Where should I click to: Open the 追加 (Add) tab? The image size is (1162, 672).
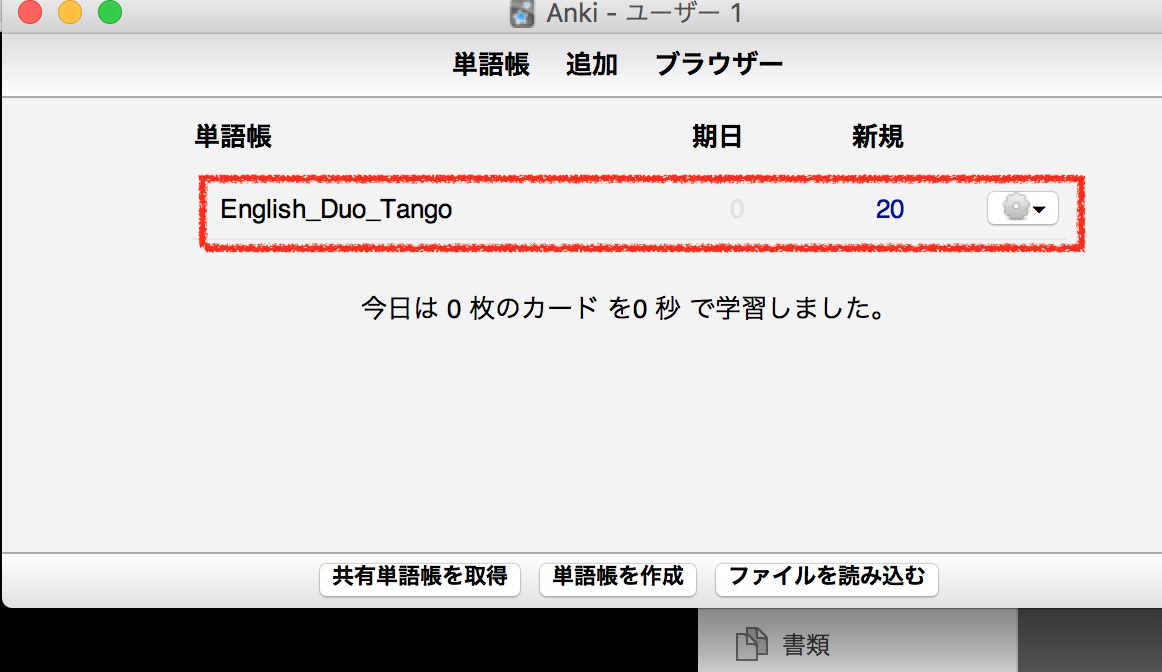pos(591,64)
